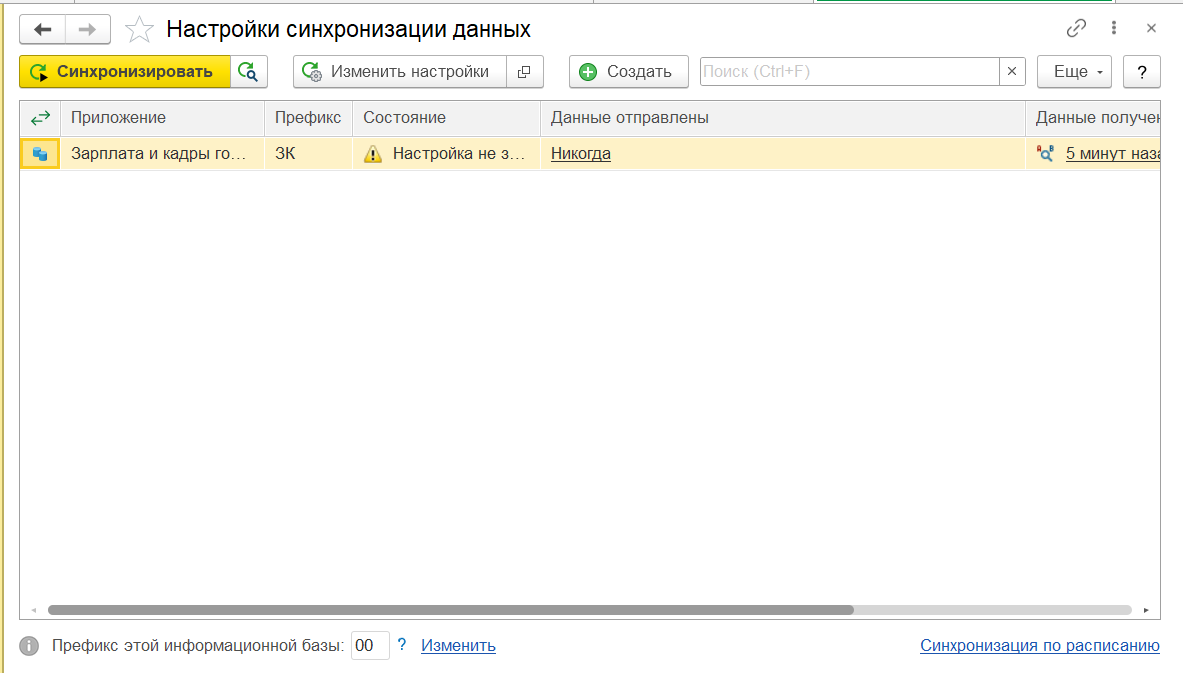Click the info icon near prefix label
This screenshot has width=1183, height=673.
click(x=30, y=646)
